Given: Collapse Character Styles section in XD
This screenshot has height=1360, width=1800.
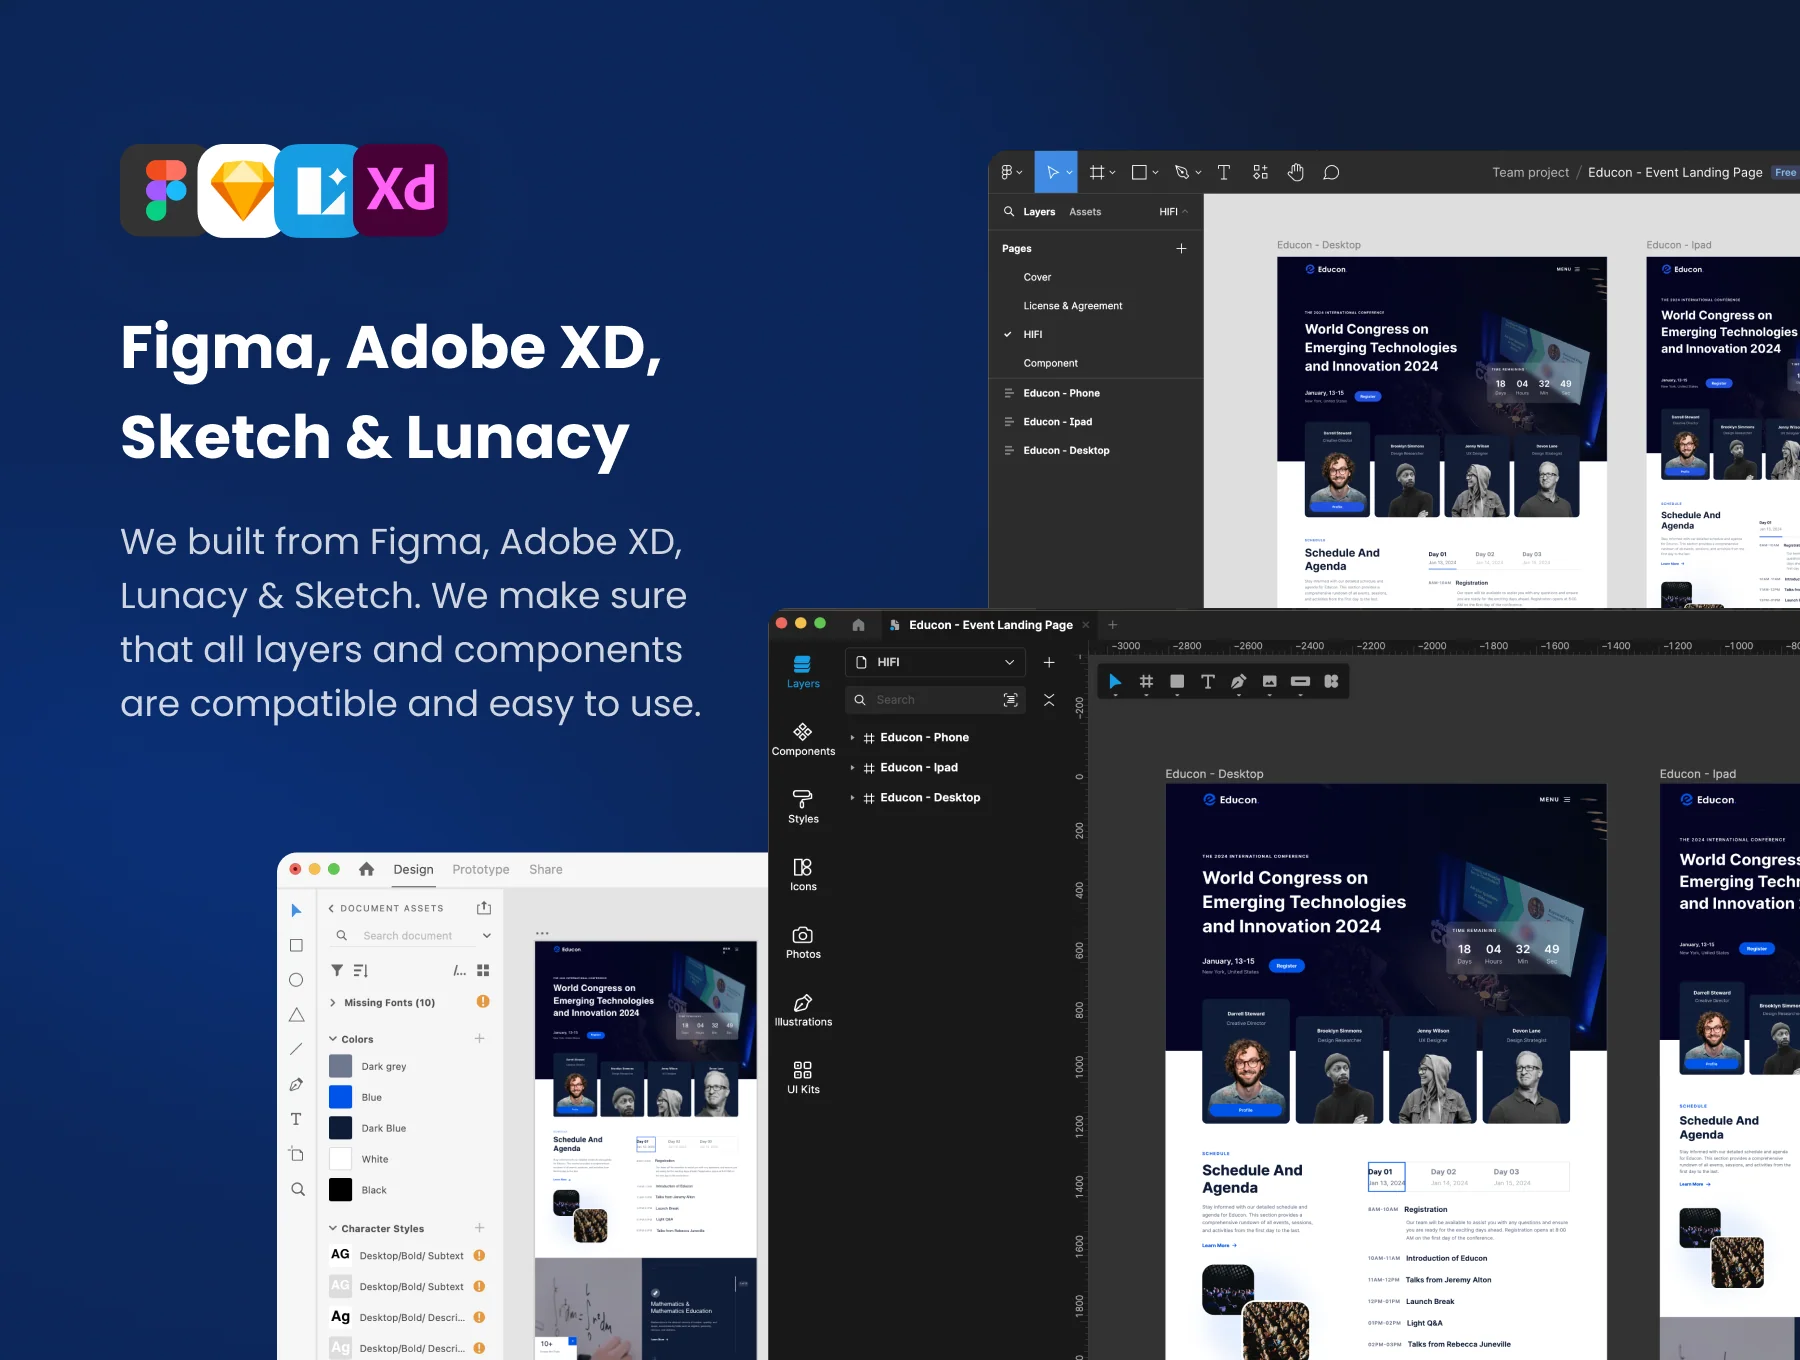Looking at the screenshot, I should (x=333, y=1228).
